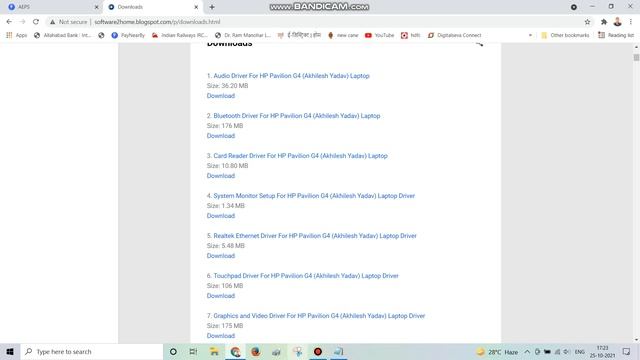Image resolution: width=640 pixels, height=360 pixels.
Task: Bookmark this page with the star icon
Action: coord(587,22)
